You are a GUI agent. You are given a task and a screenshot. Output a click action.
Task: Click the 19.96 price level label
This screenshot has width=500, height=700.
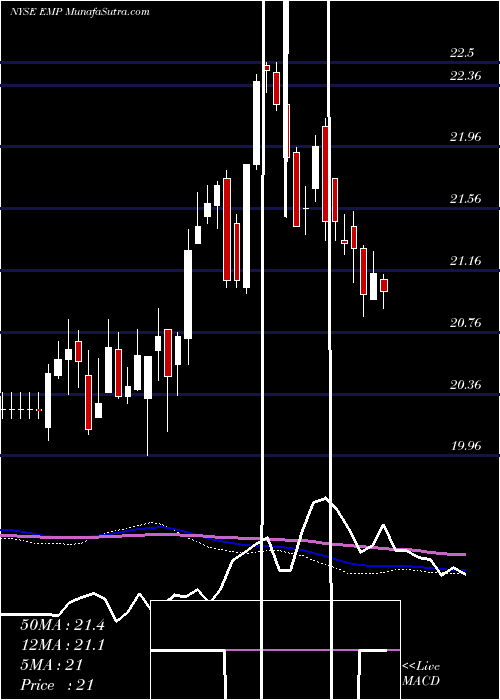coord(466,446)
